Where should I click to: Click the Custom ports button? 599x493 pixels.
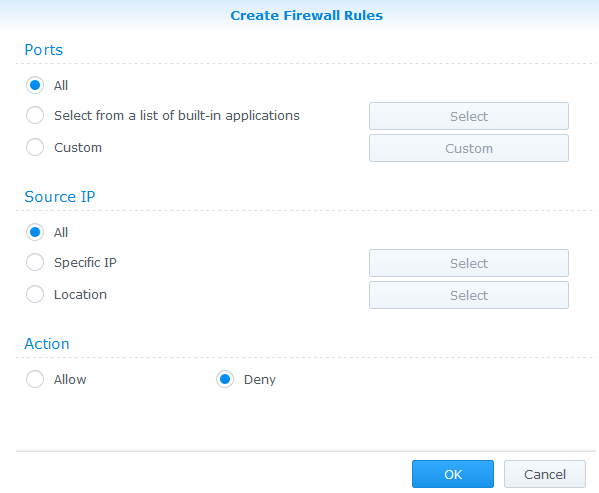469,148
